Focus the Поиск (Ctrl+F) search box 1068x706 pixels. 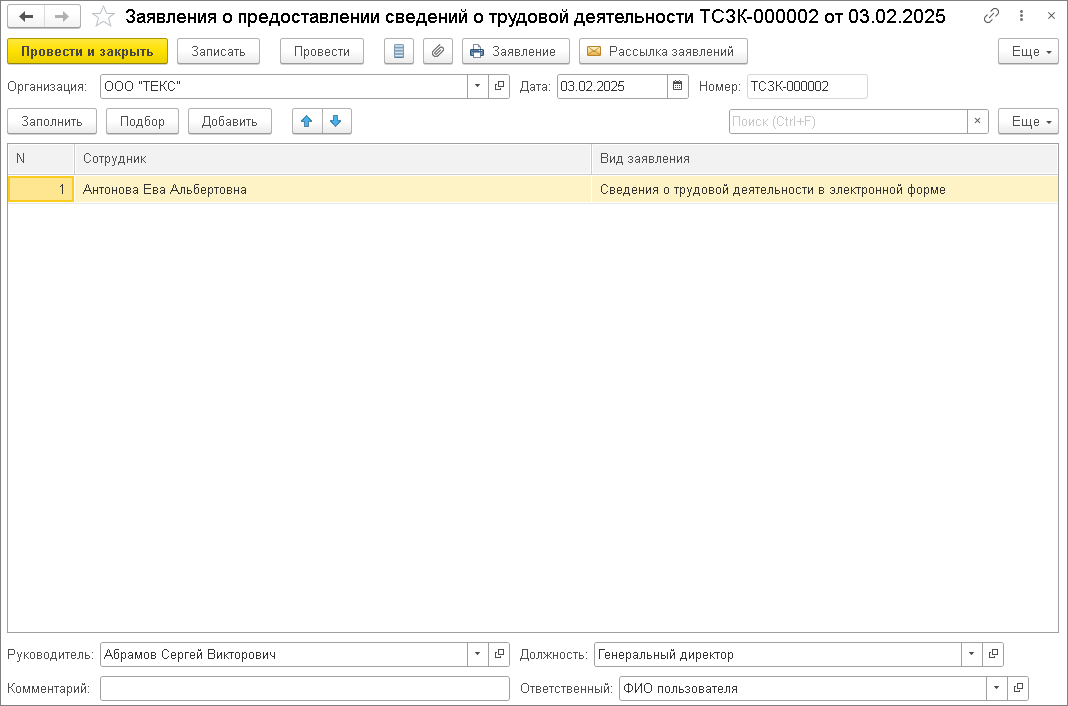[848, 121]
